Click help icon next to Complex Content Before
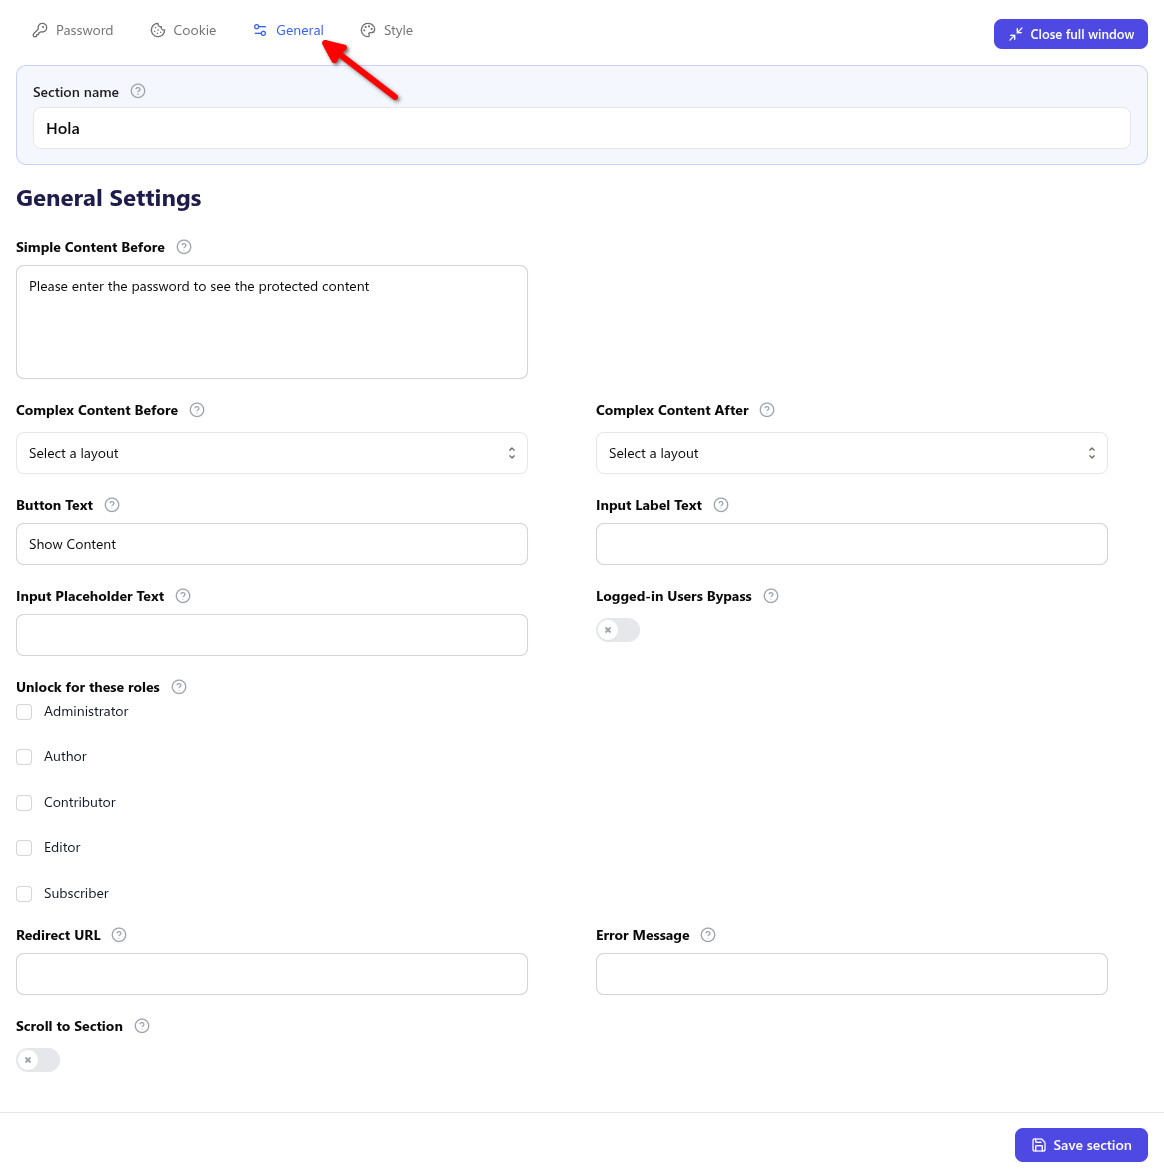Viewport: 1164px width, 1171px height. click(197, 410)
